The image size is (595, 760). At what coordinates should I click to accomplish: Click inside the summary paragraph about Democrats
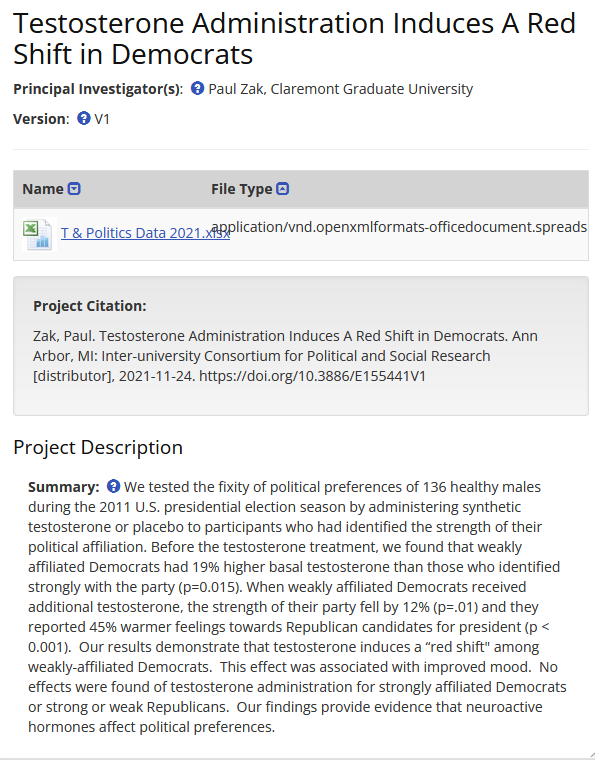(x=298, y=607)
